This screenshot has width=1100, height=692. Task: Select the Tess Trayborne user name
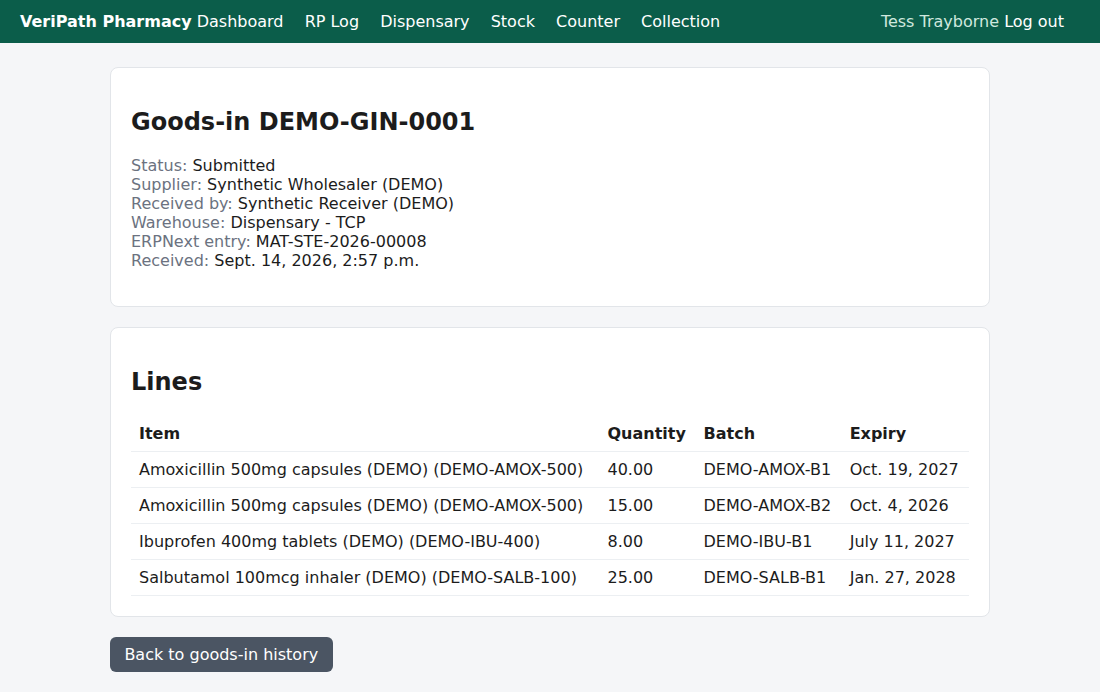click(940, 22)
